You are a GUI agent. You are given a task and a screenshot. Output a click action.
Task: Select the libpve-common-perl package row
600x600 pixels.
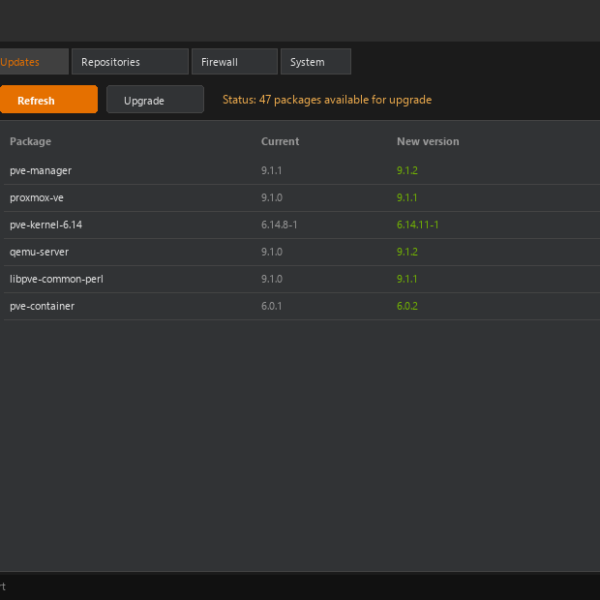(302, 279)
